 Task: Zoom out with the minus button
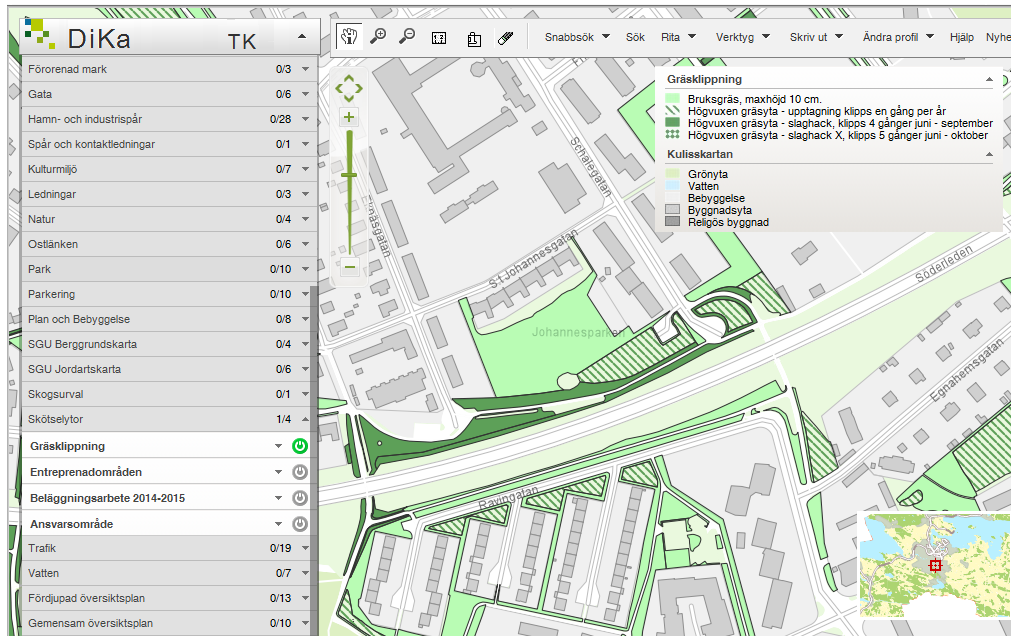(350, 266)
